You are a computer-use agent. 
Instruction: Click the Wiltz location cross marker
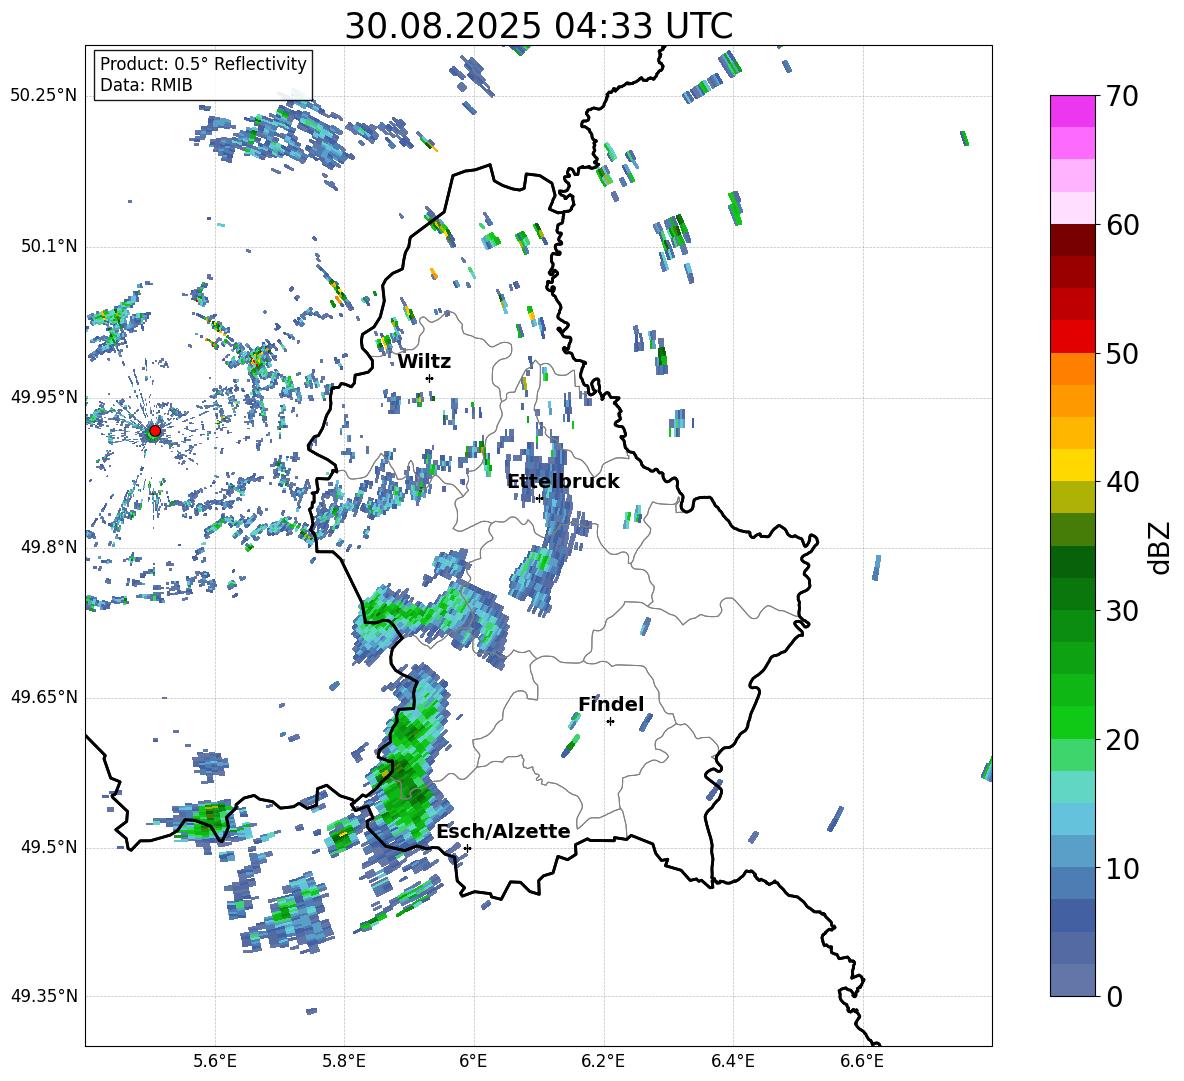(x=429, y=378)
